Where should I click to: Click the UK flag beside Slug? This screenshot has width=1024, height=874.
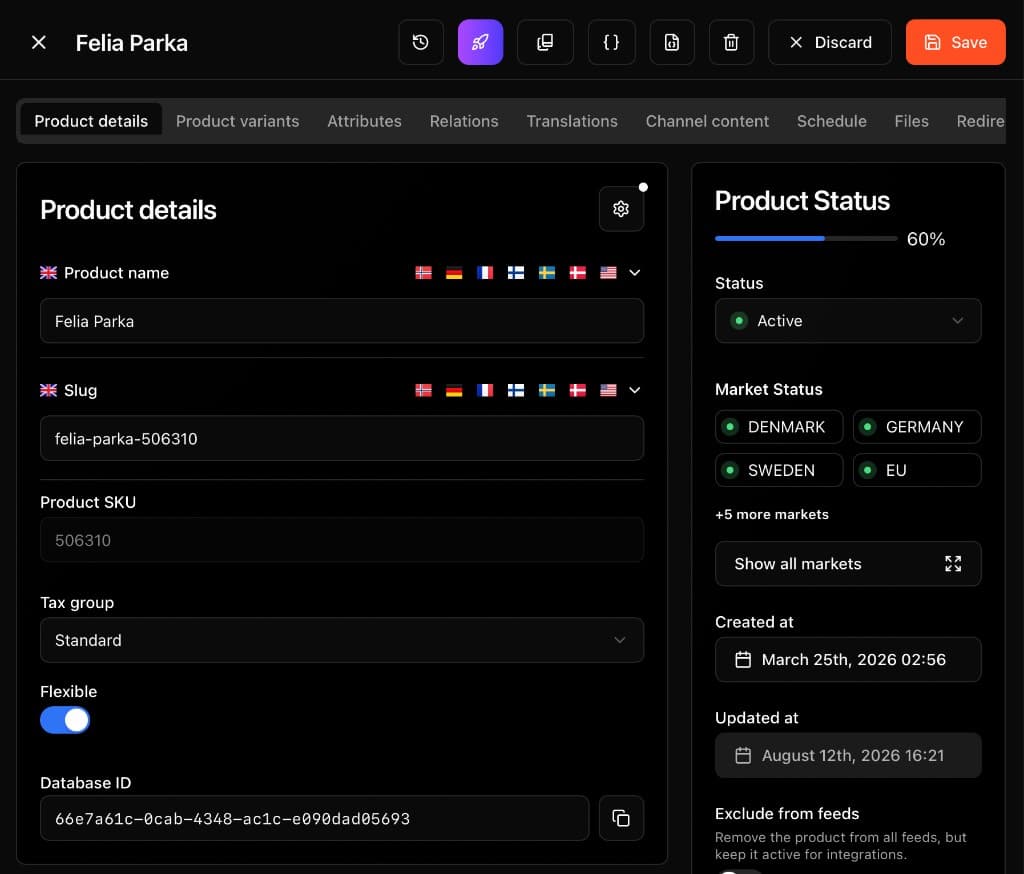[48, 390]
